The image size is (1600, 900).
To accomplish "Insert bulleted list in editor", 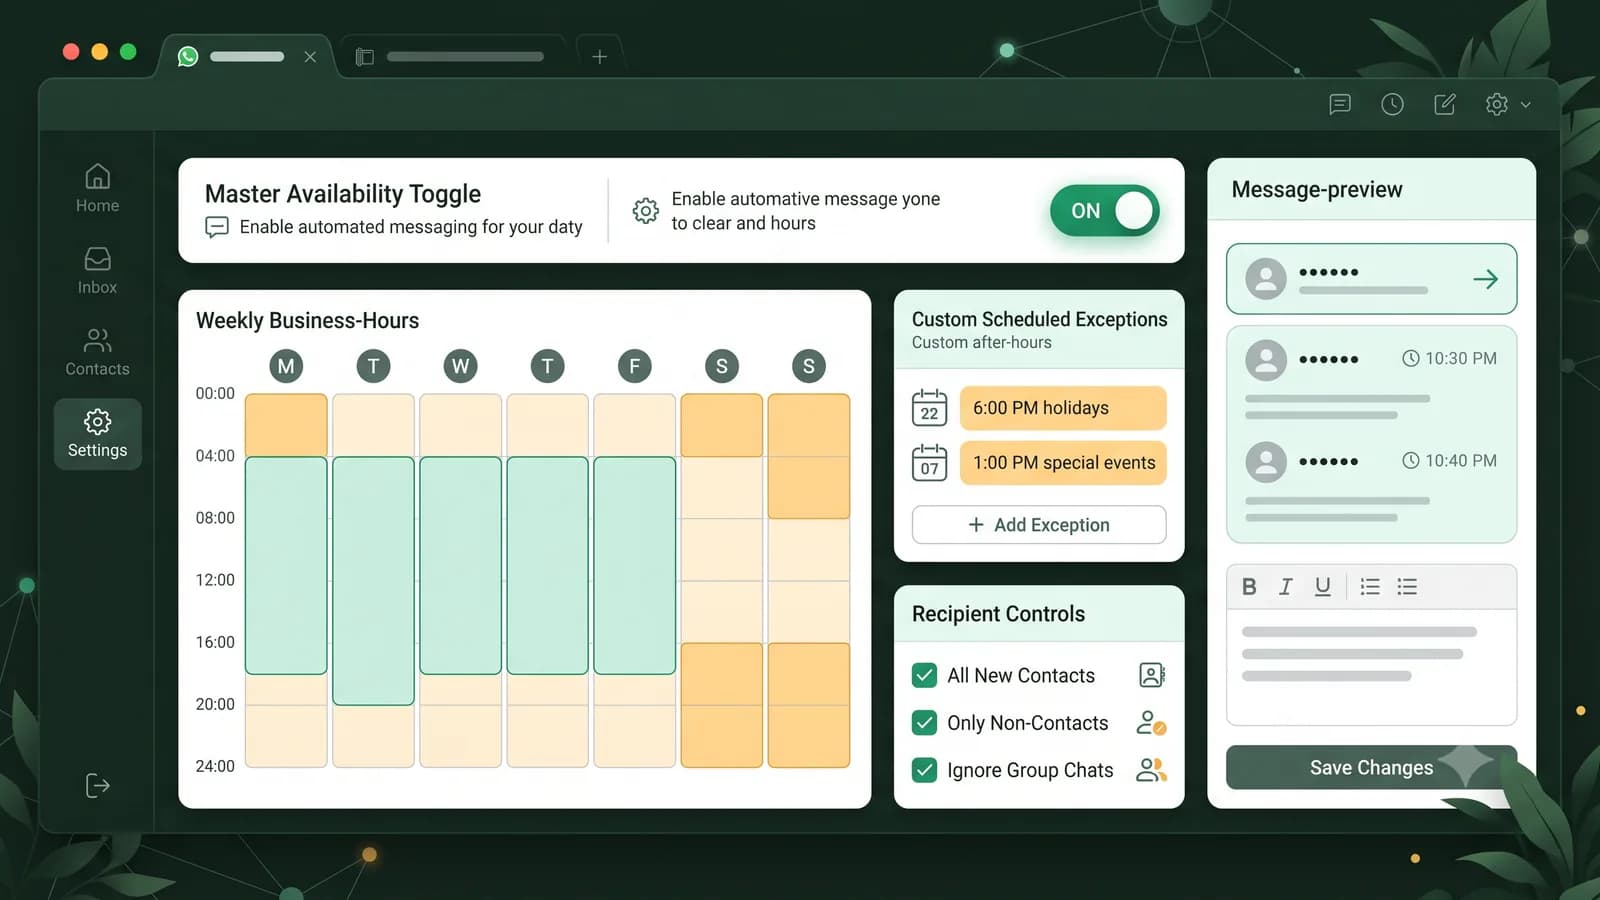I will point(1407,587).
